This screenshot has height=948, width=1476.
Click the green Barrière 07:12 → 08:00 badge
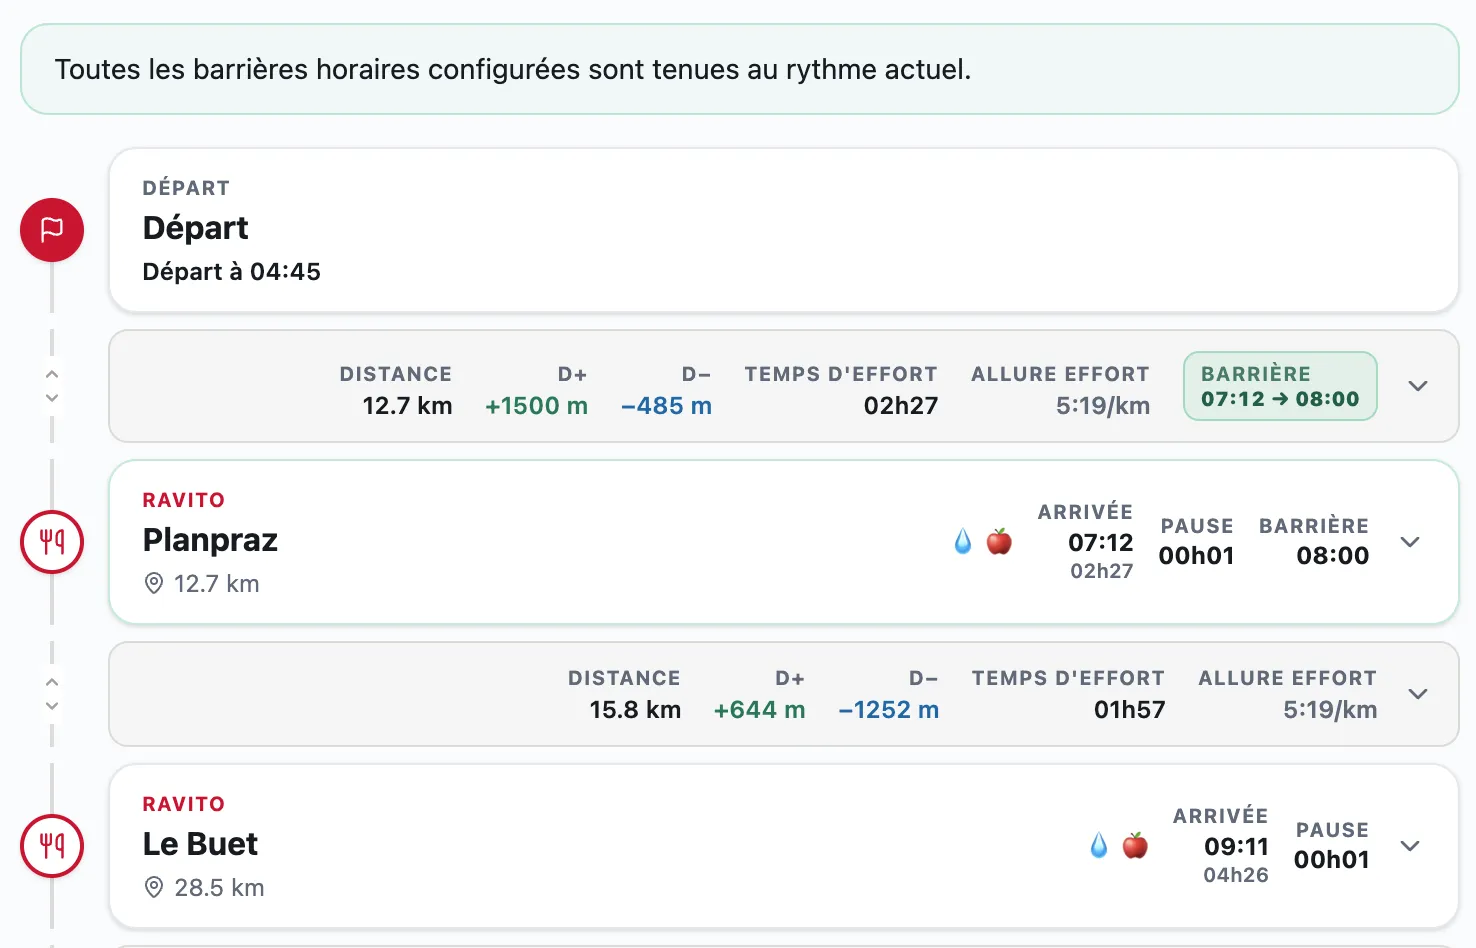(x=1280, y=386)
